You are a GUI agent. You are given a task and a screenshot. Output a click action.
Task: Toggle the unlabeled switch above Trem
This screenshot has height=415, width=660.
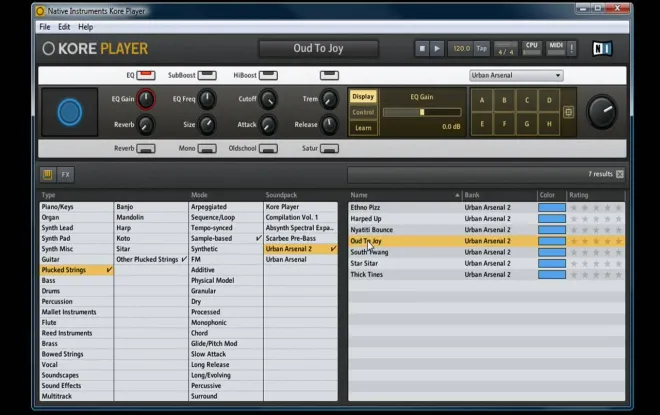point(329,75)
